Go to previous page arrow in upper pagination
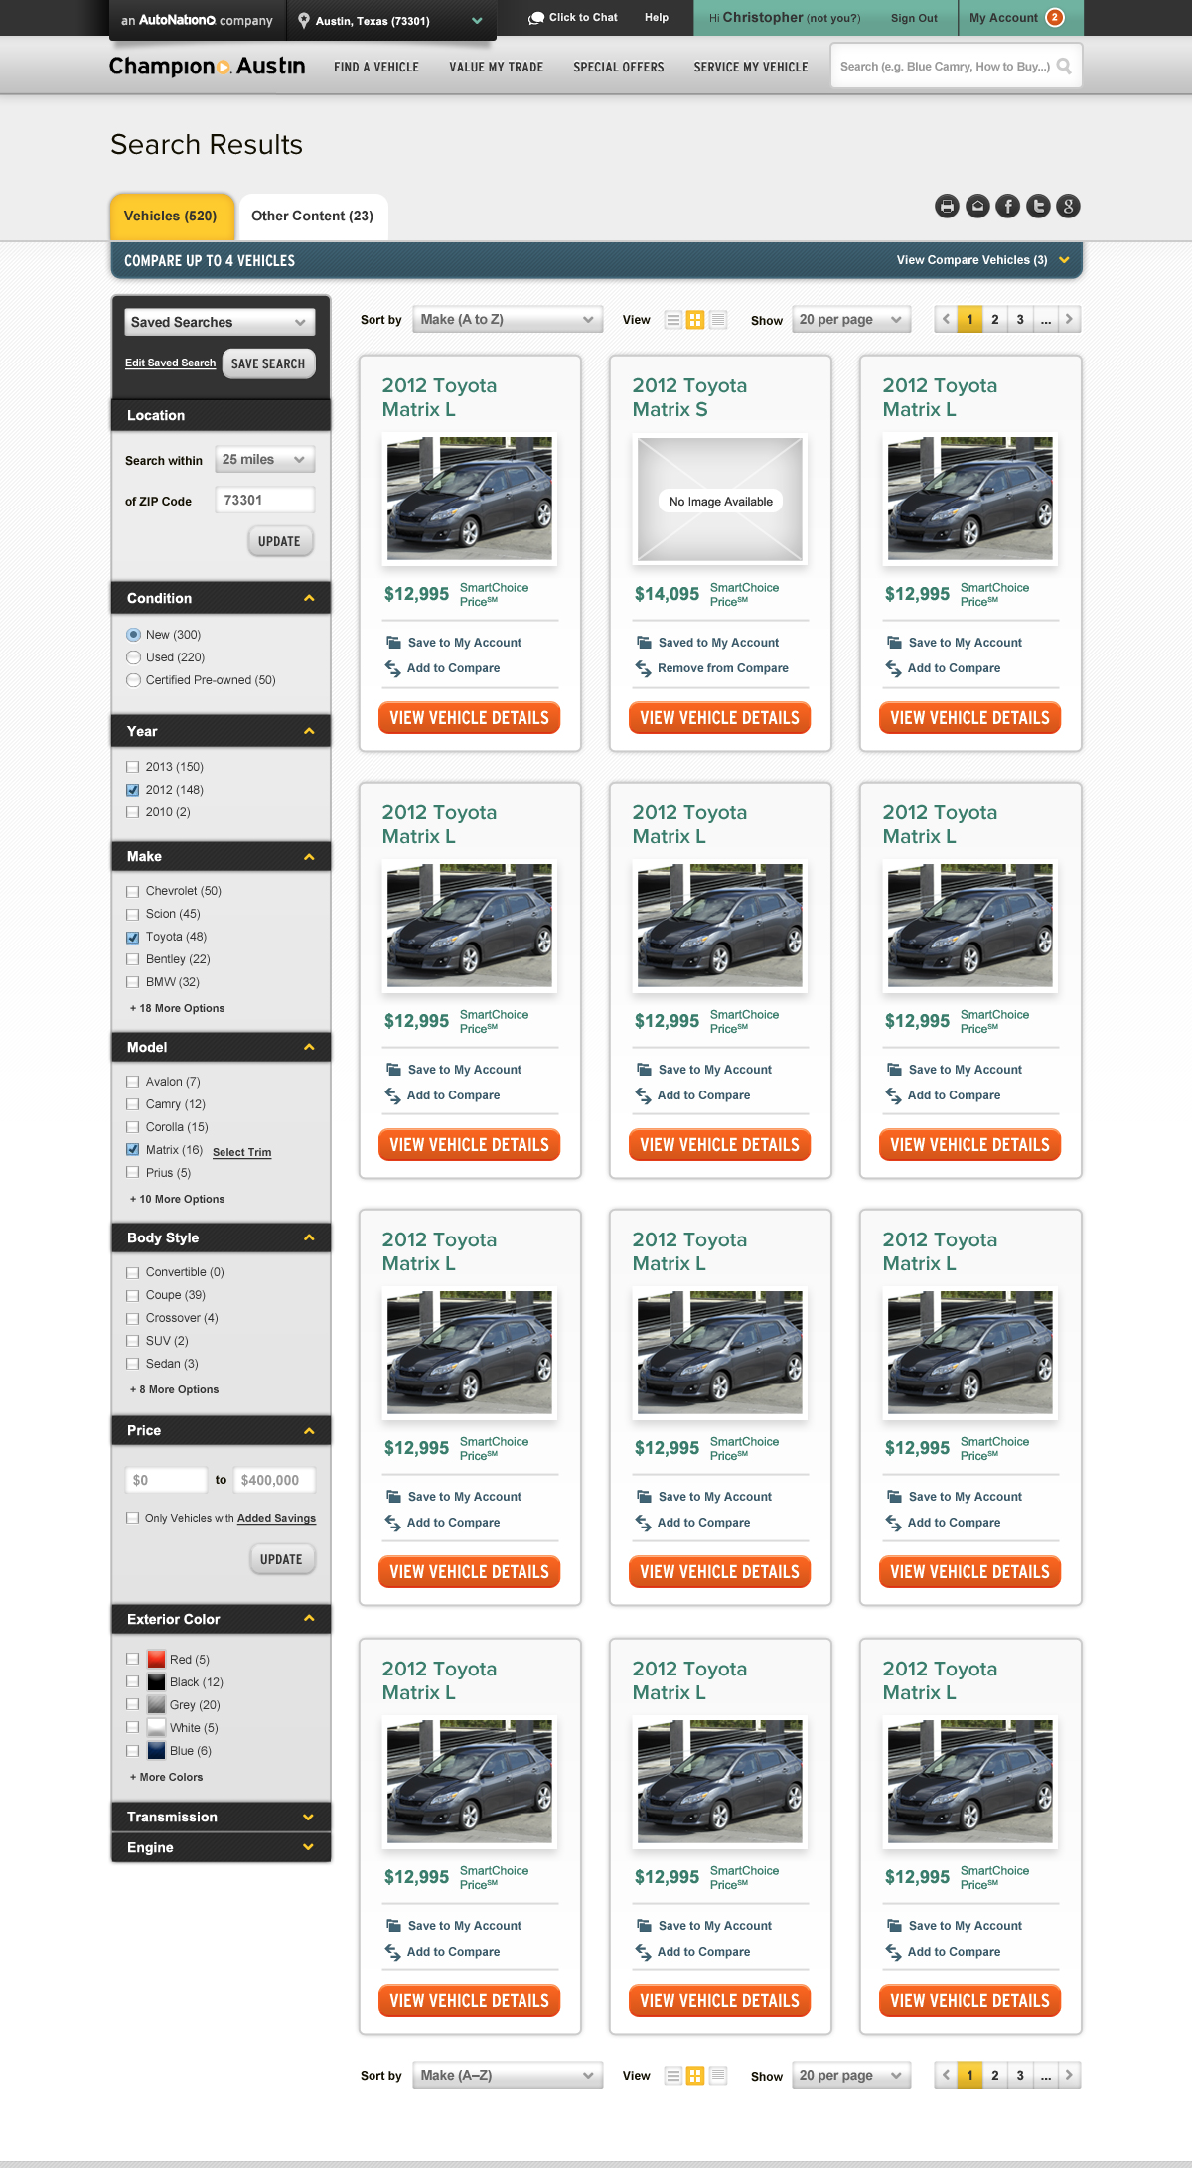 pos(946,319)
